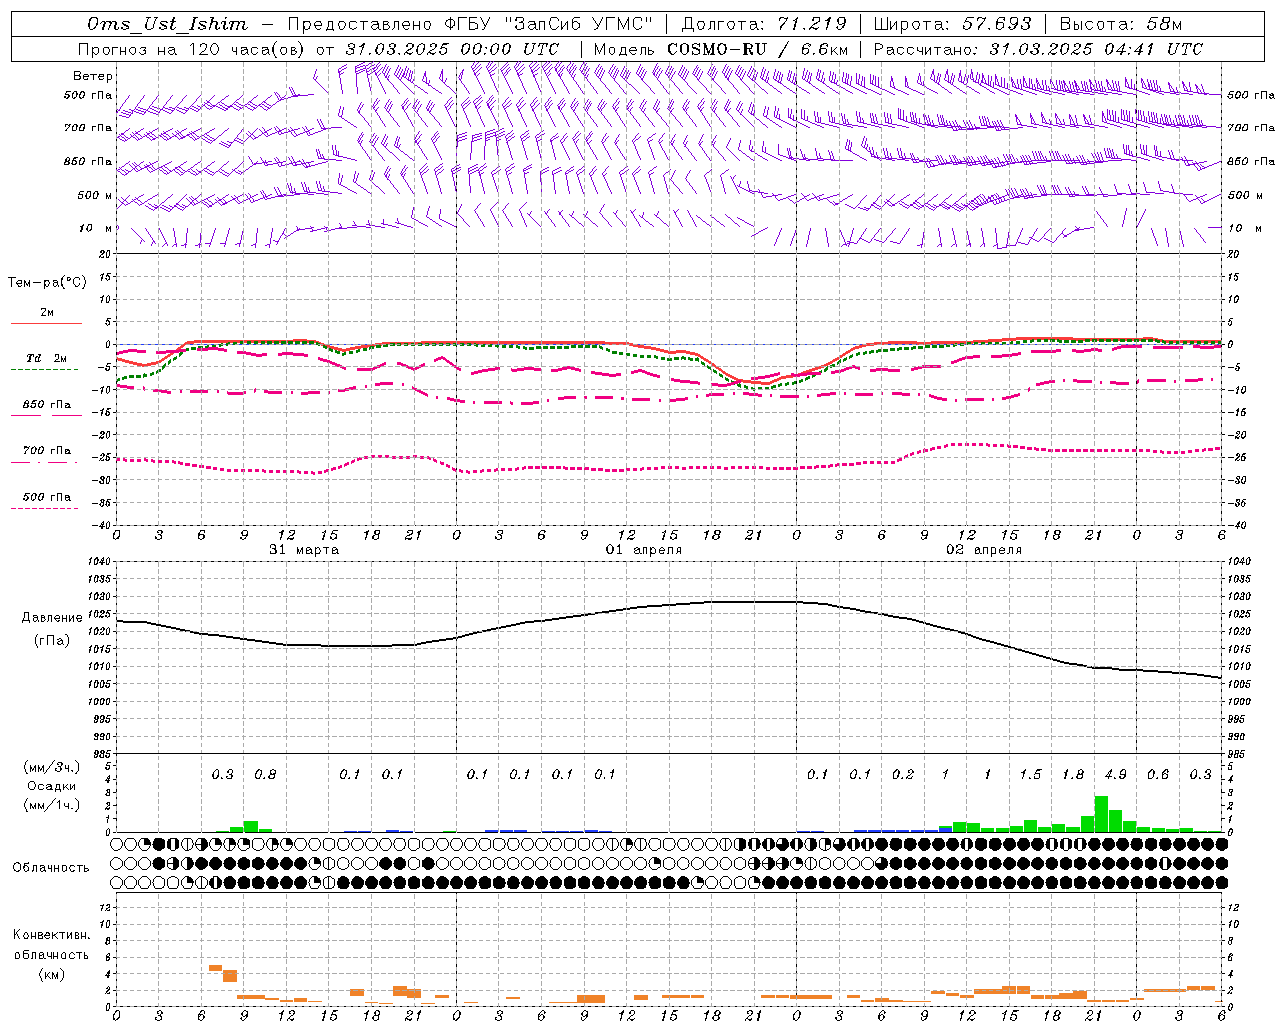Click 'Прогноз на 120 часа(ов)' forecast start text
Image resolution: width=1280 pixels, height=1024 pixels.
click(193, 49)
